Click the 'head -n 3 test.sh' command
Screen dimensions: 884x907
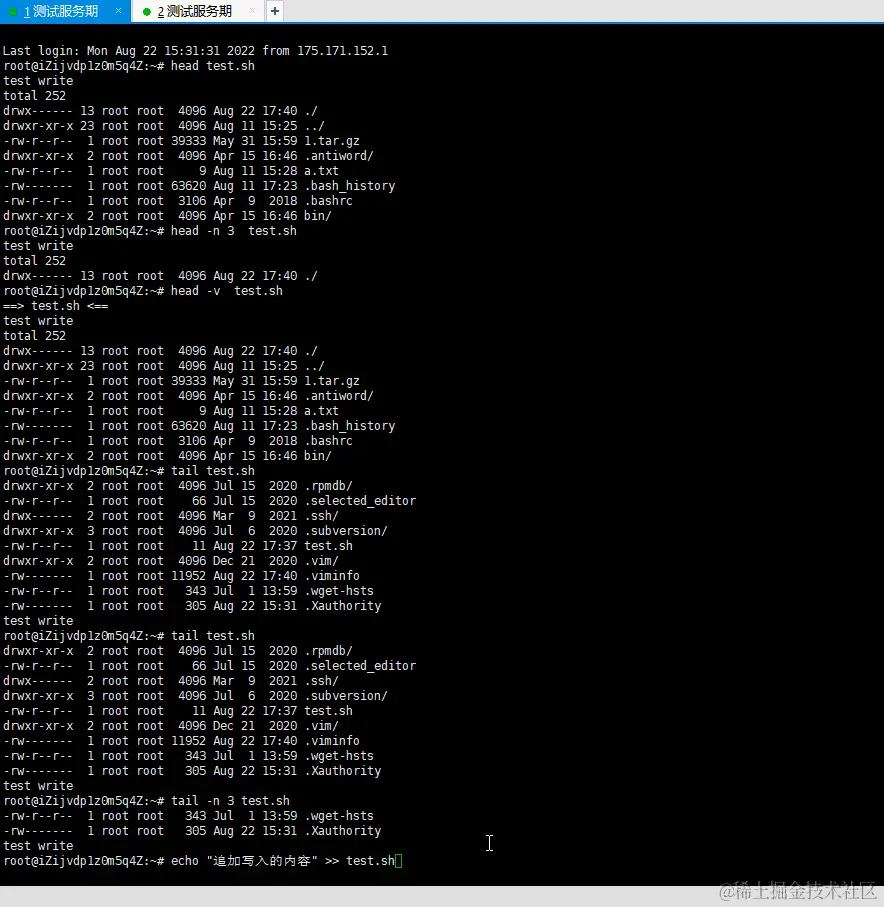(x=233, y=231)
